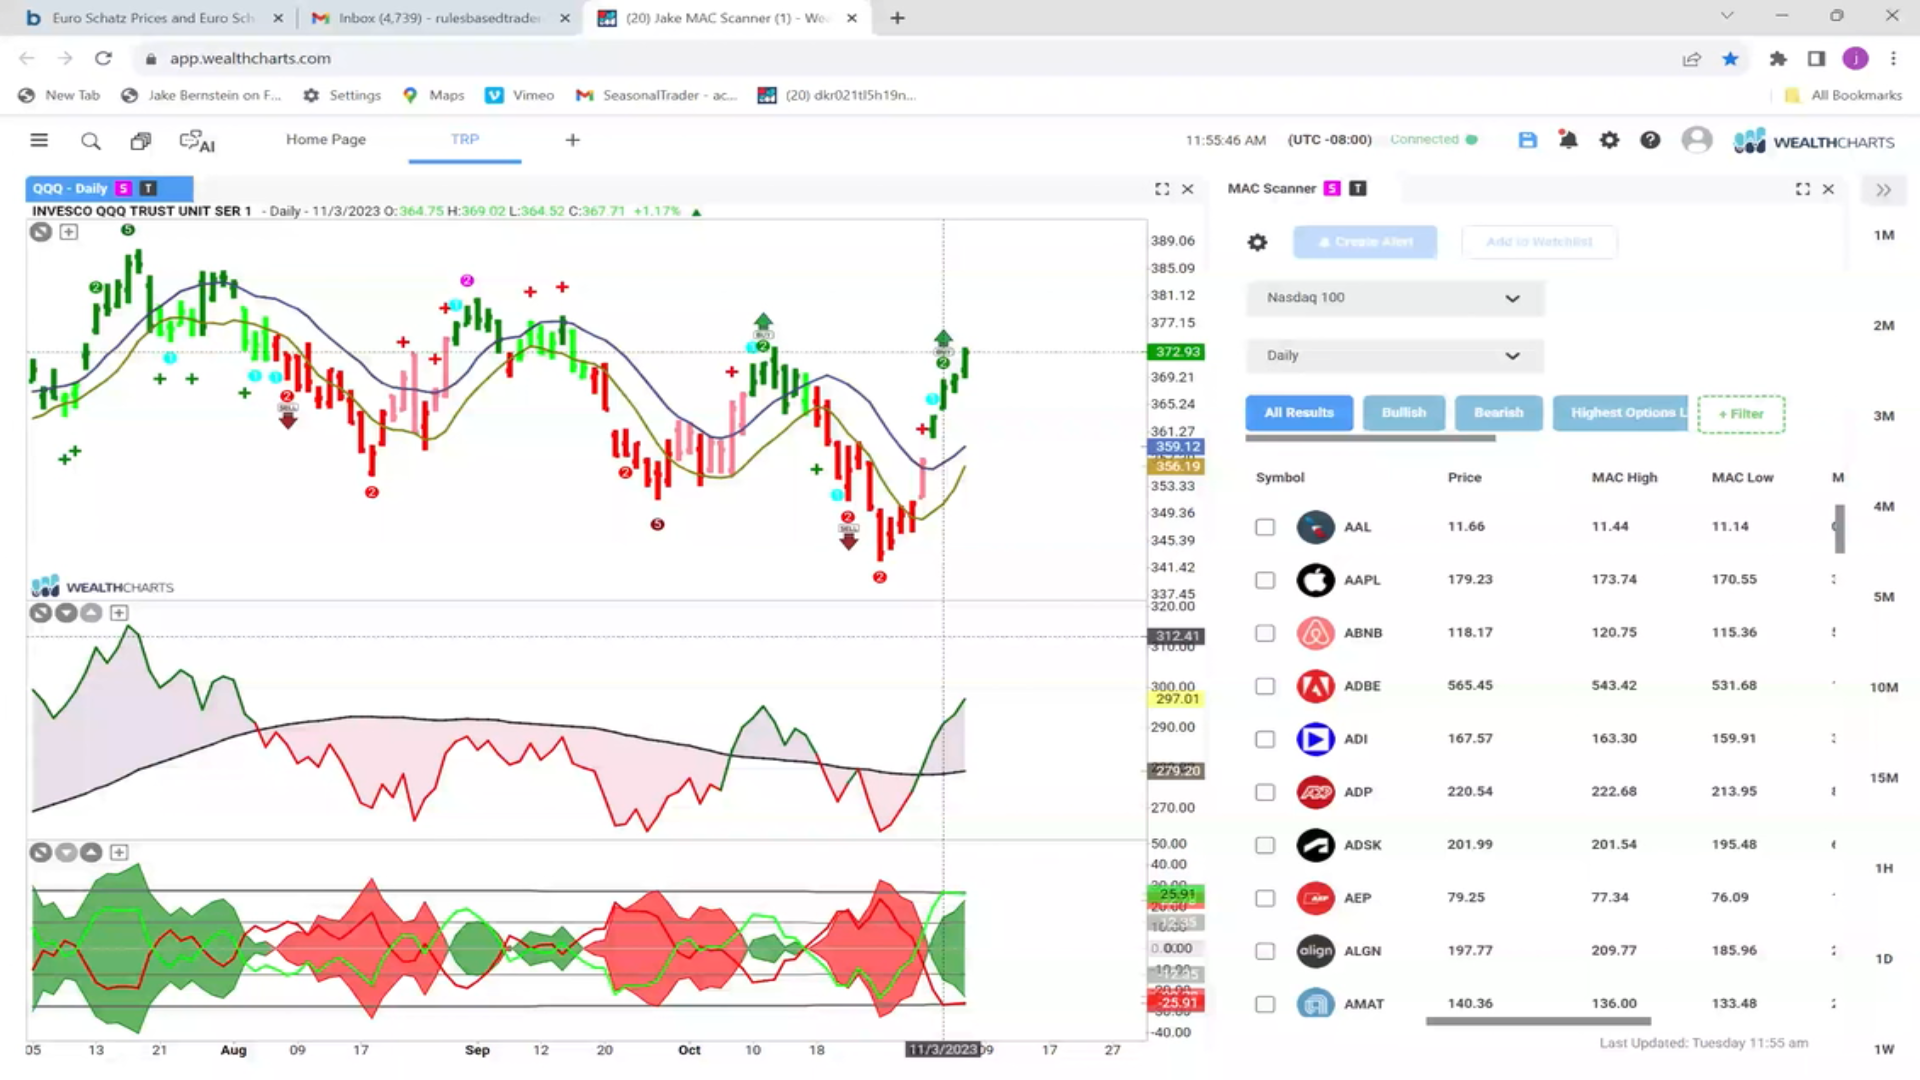
Task: Tick the AAL row checkbox
Action: point(1265,527)
